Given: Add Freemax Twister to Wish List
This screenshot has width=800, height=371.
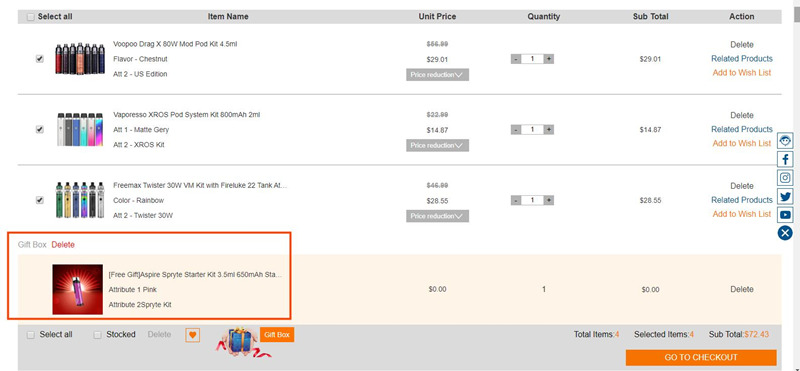Looking at the screenshot, I should pyautogui.click(x=742, y=214).
